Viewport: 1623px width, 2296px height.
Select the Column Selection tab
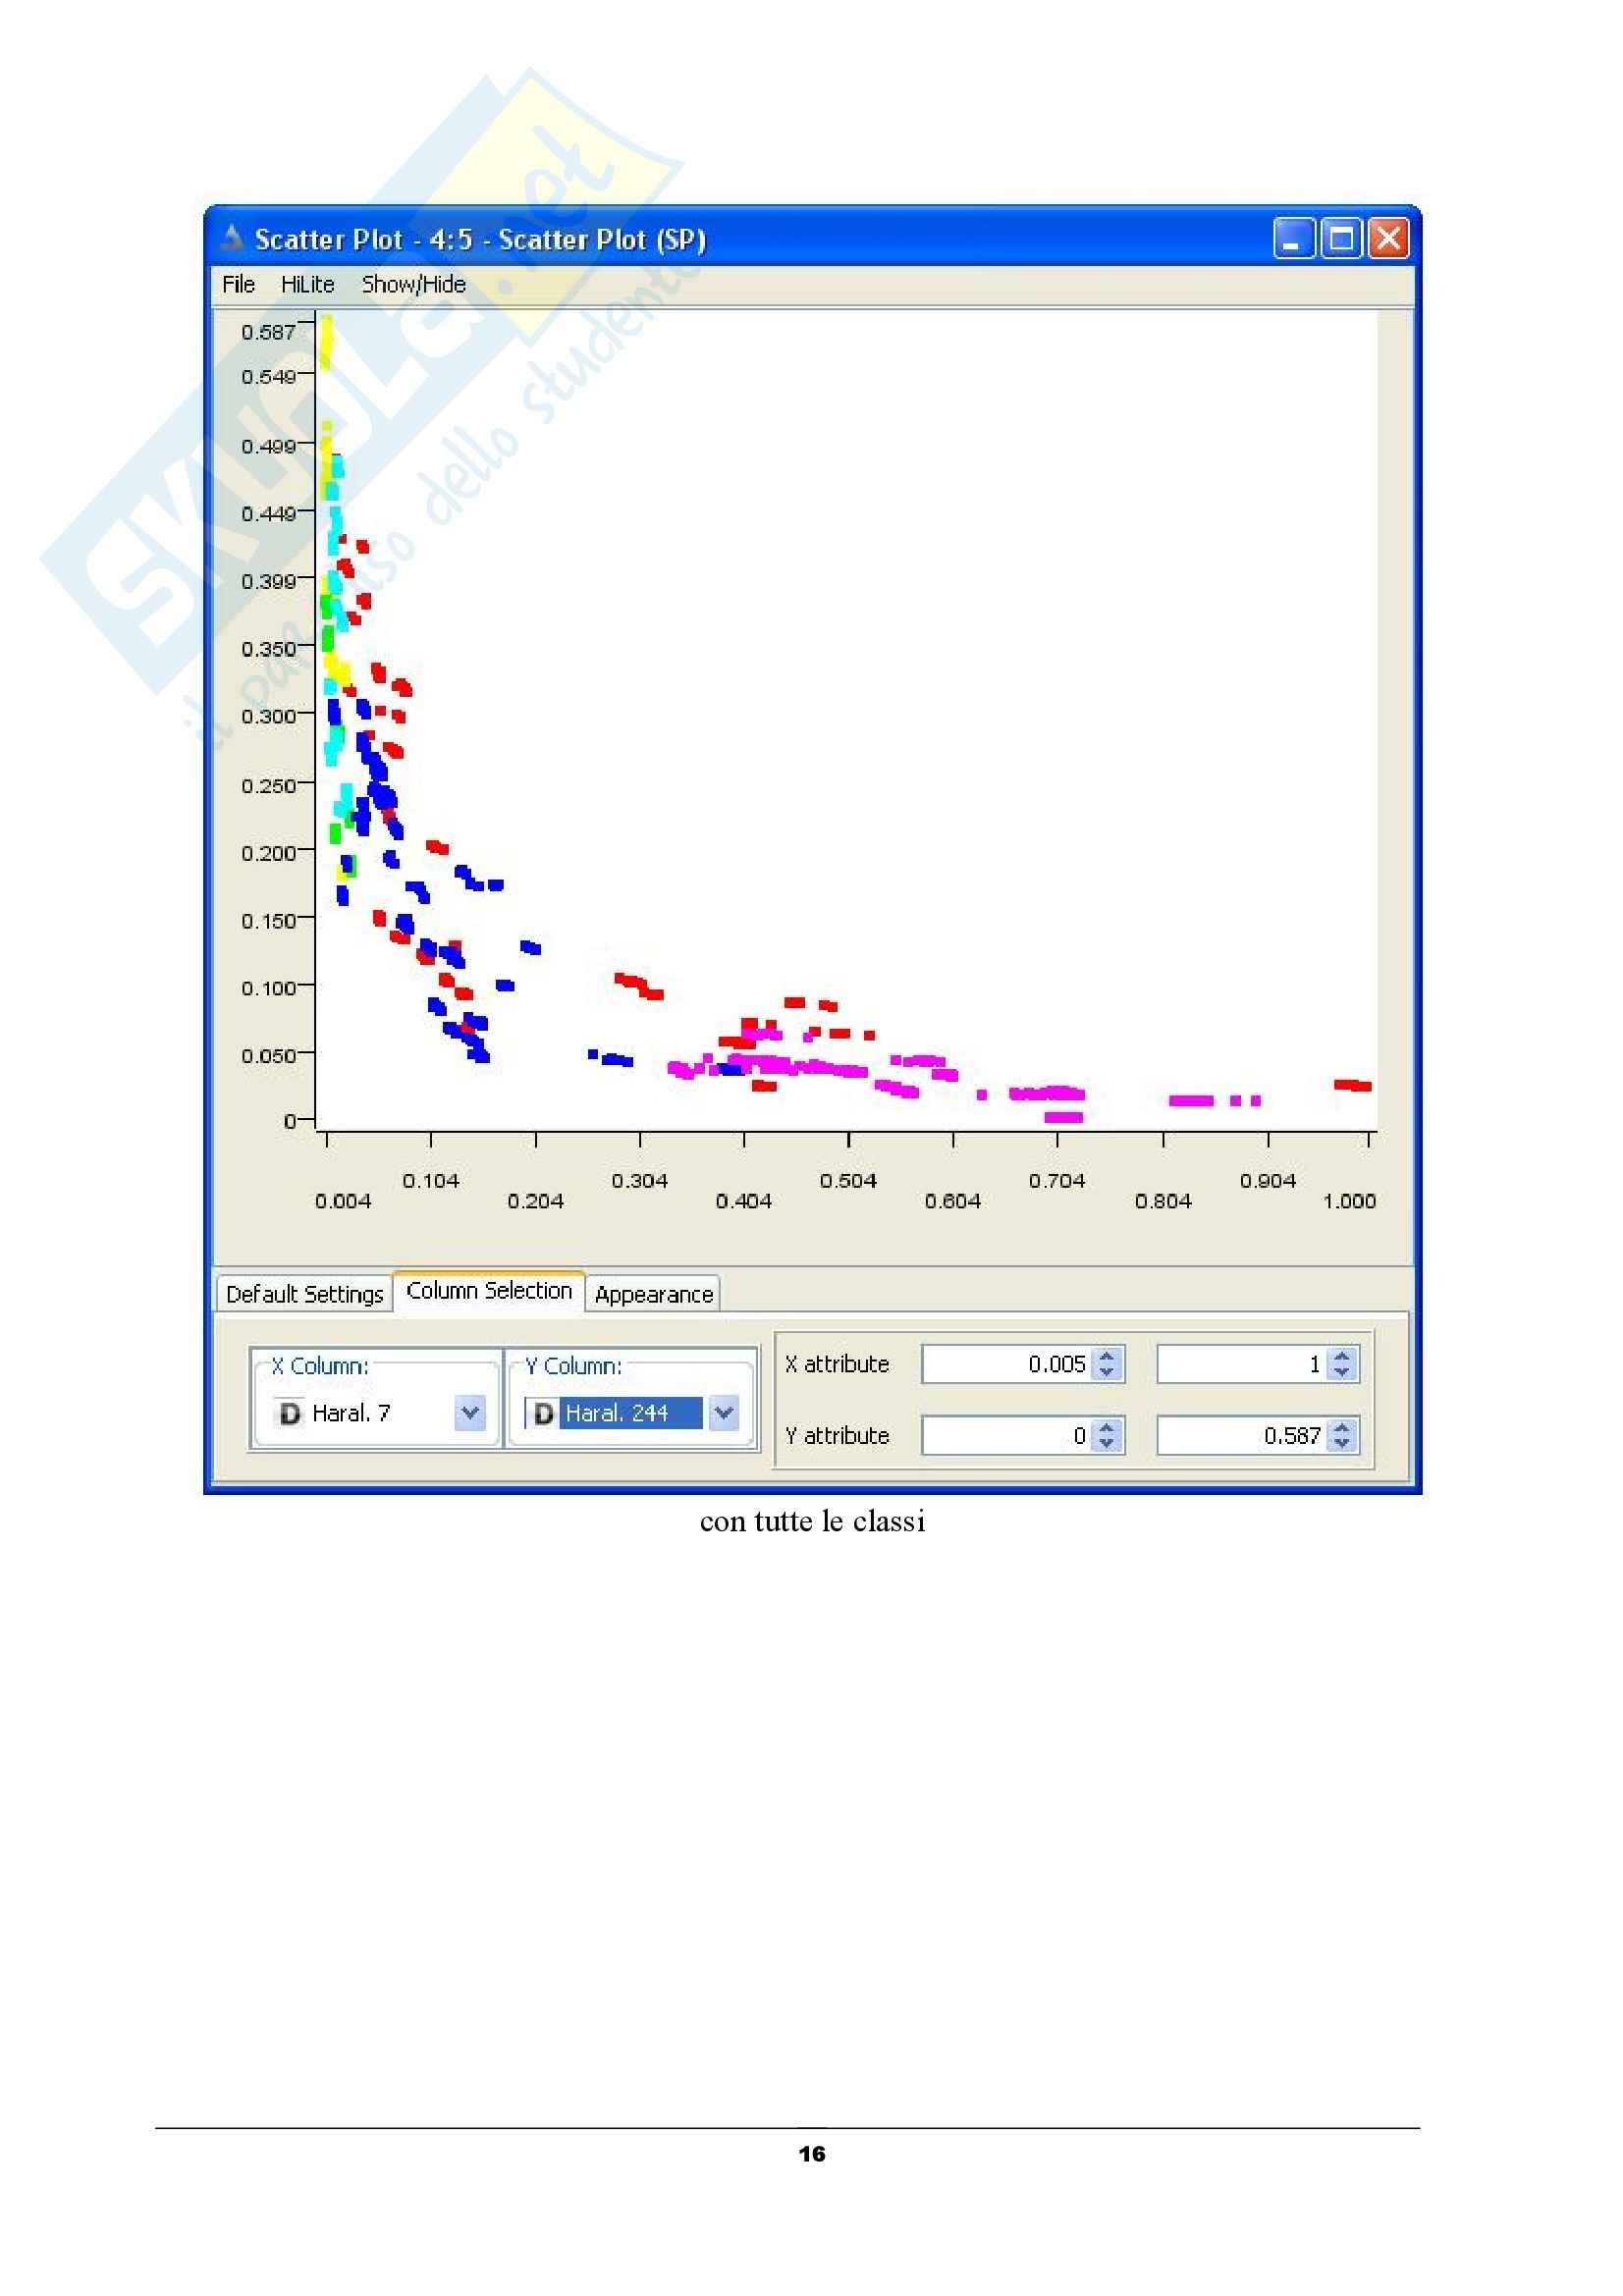tap(488, 1291)
